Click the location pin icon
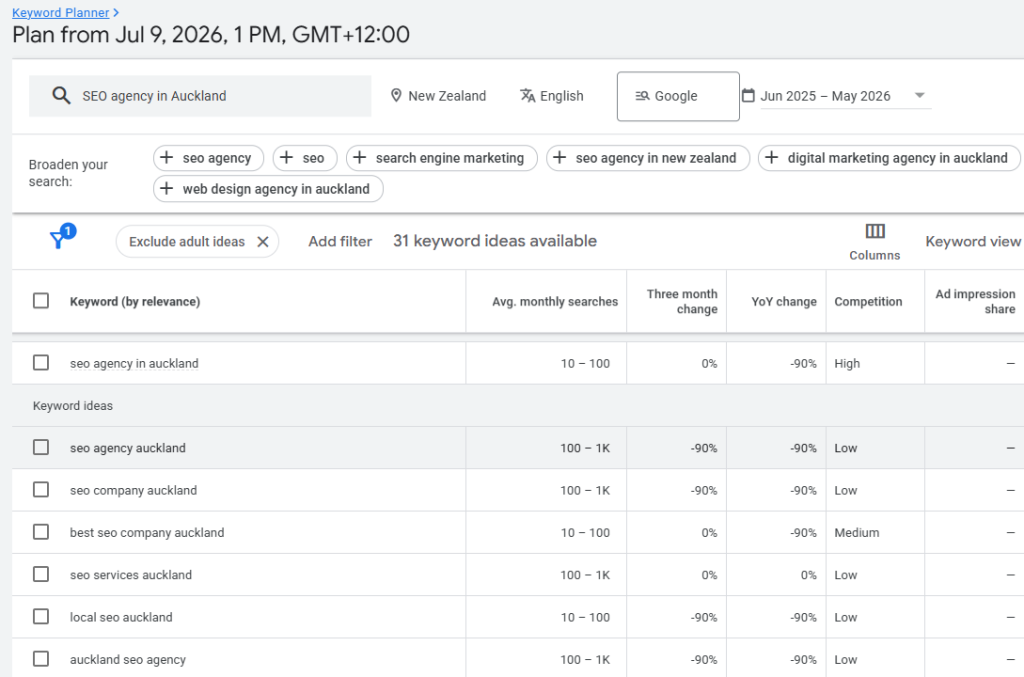The image size is (1024, 677). point(396,95)
